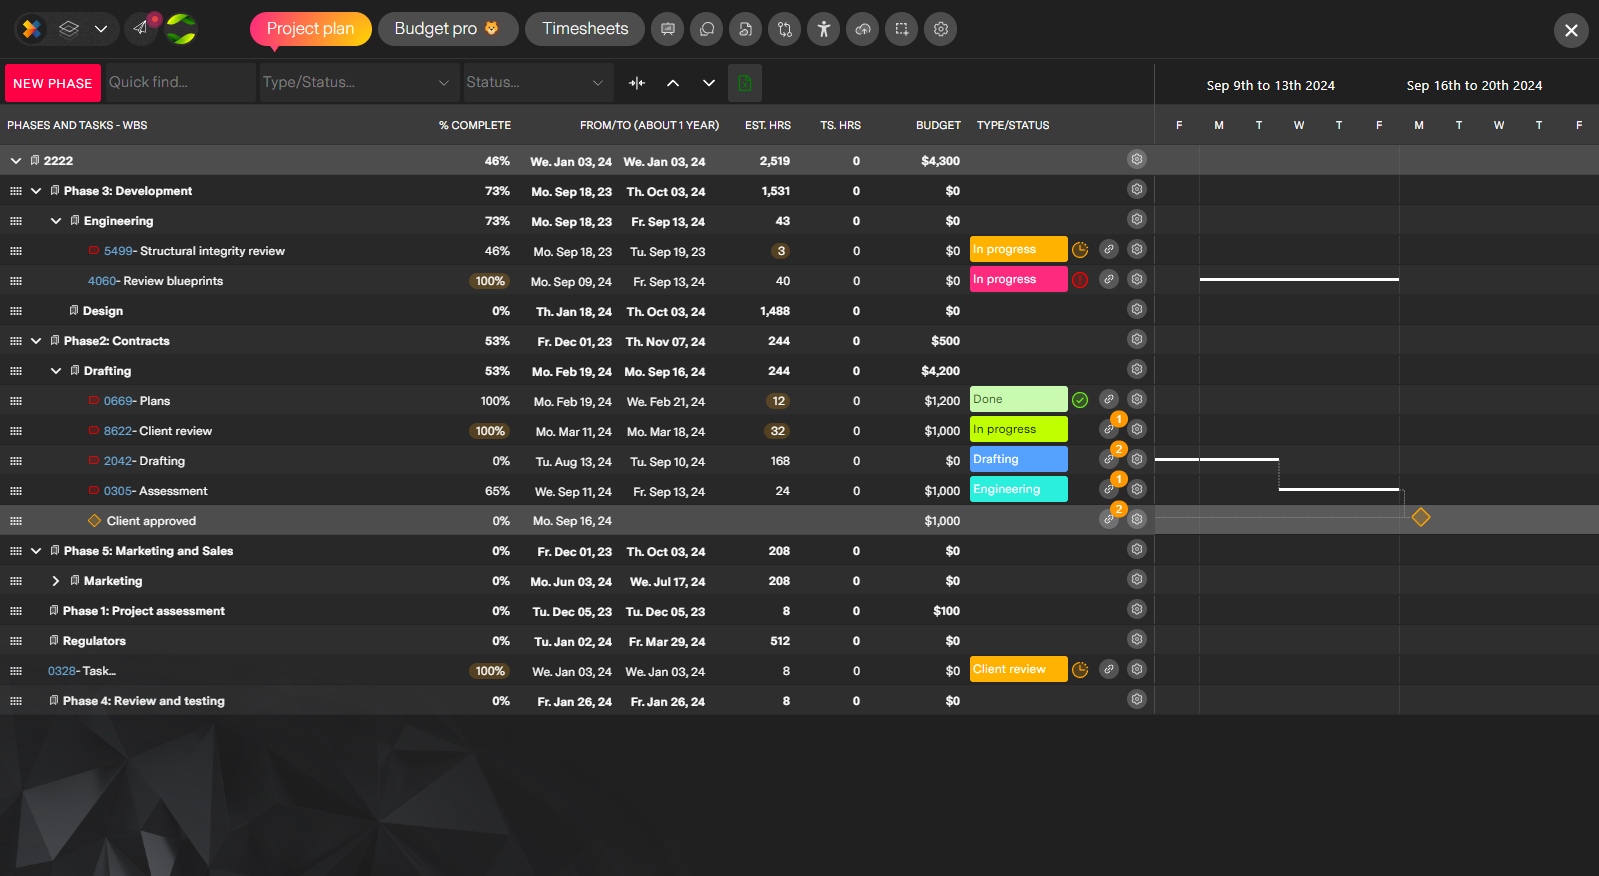The image size is (1599, 876).
Task: Collapse the Drafting subgroup
Action: tap(56, 371)
